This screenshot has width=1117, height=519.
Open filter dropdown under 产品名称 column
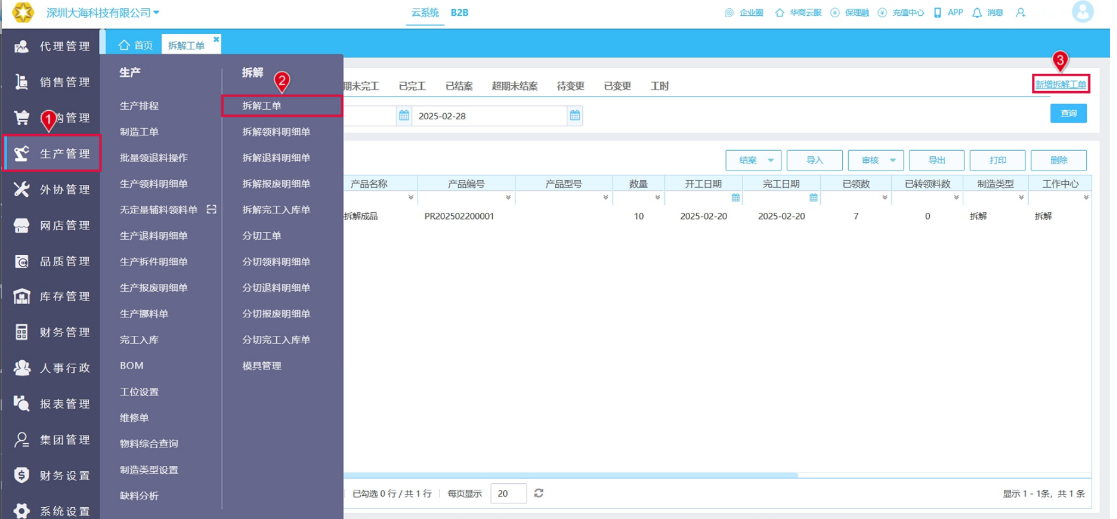point(410,197)
